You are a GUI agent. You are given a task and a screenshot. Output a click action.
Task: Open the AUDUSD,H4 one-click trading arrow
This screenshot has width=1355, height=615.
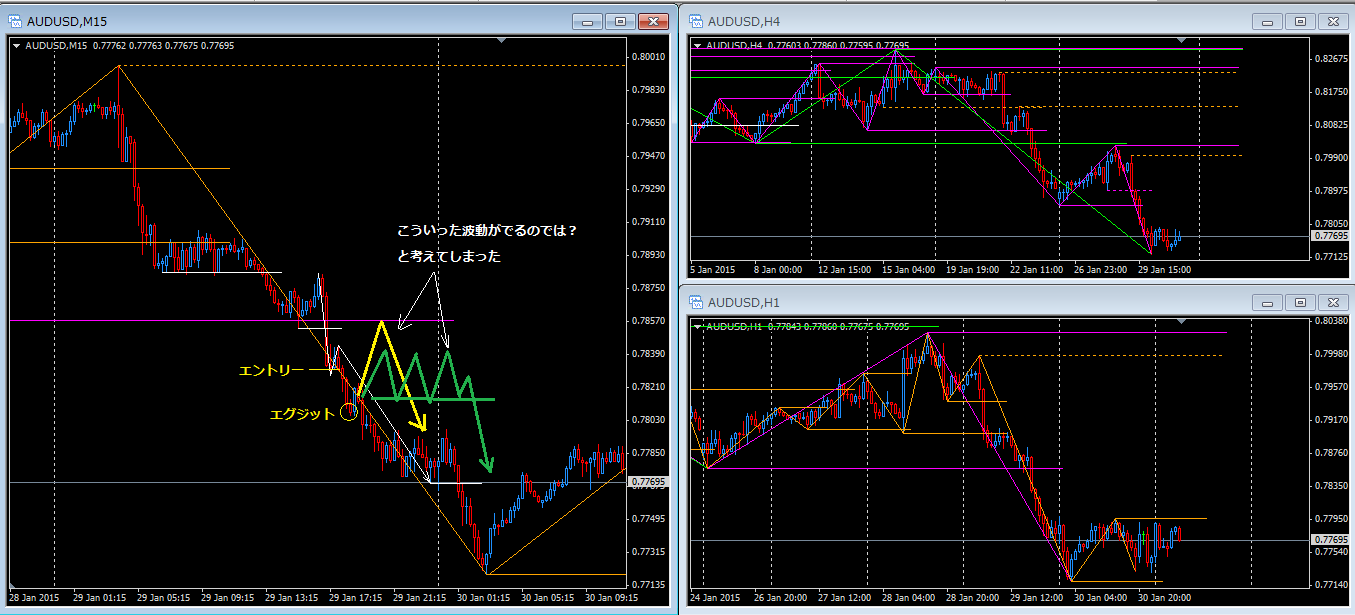click(x=697, y=45)
